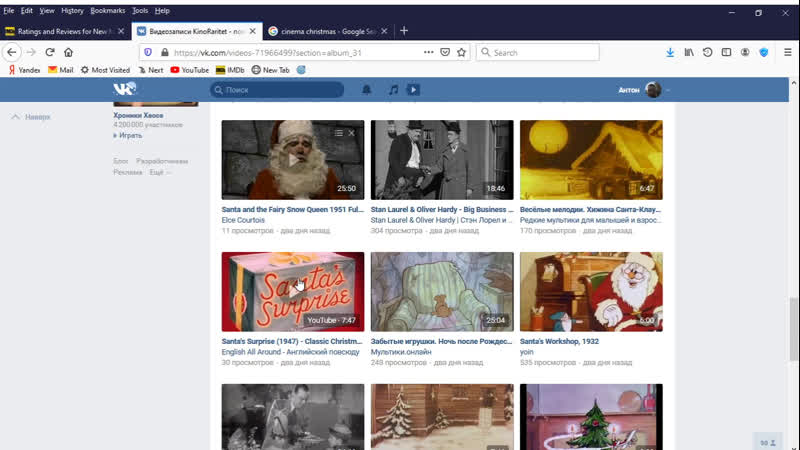Click the browser Search box
The width and height of the screenshot is (800, 450).
(x=538, y=52)
